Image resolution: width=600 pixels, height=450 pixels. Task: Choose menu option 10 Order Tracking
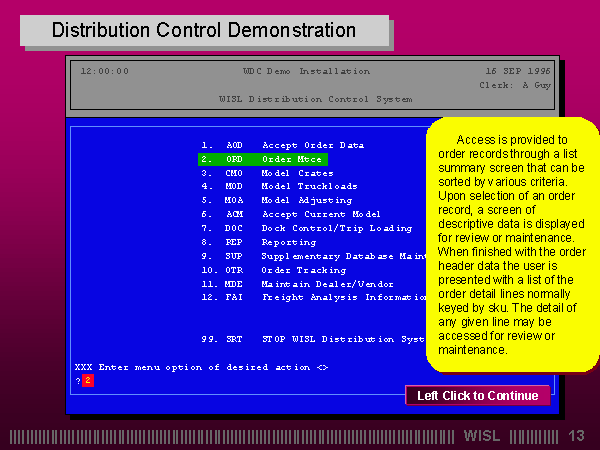[303, 270]
